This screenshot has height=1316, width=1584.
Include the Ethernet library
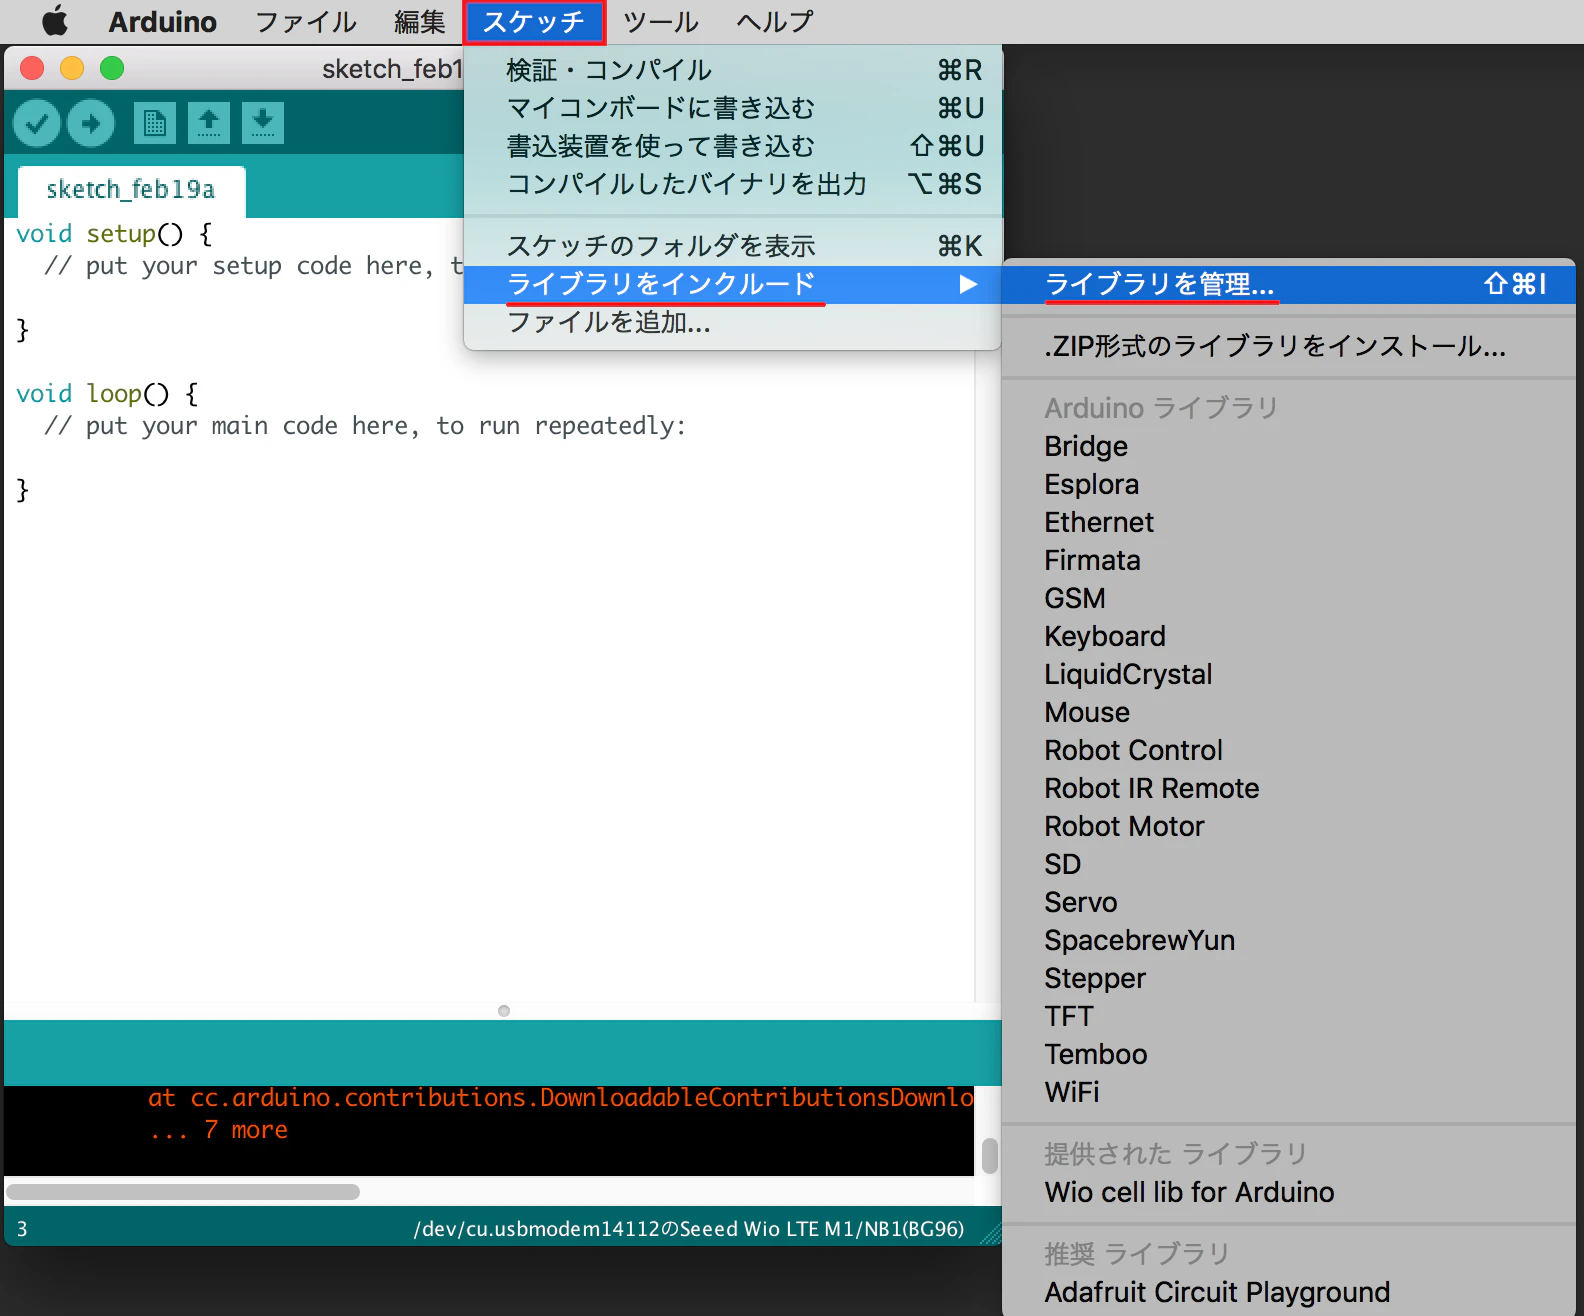(x=1289, y=522)
